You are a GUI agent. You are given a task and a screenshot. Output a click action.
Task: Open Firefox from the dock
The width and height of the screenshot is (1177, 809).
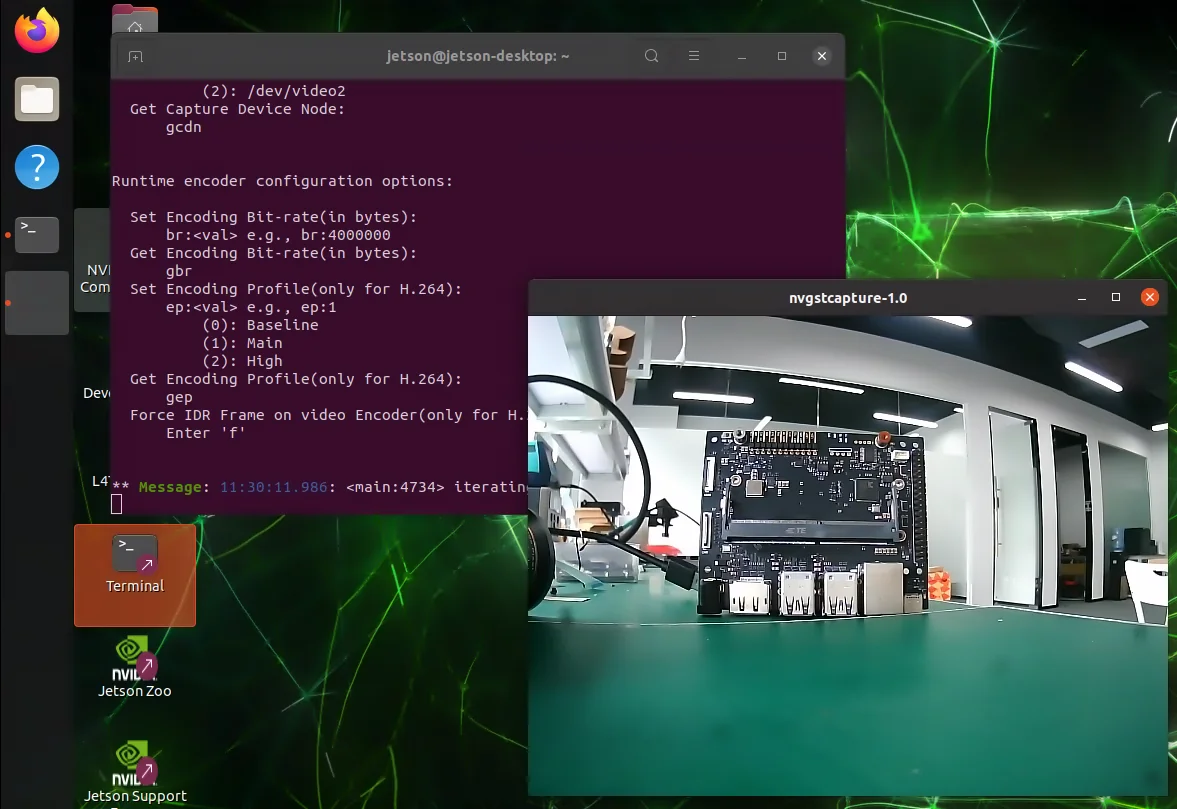click(x=37, y=31)
